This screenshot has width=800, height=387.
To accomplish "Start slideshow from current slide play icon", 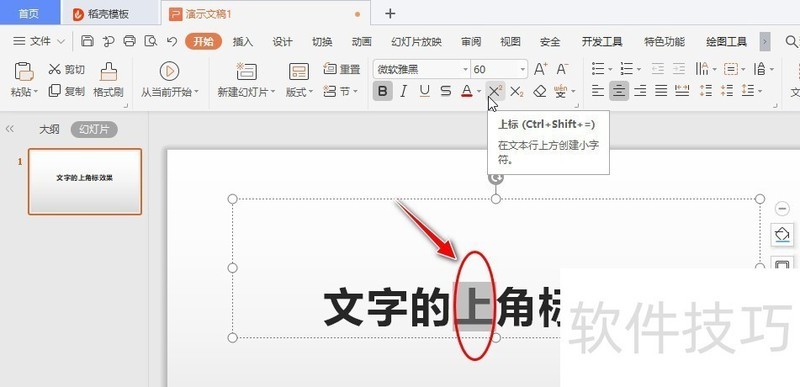I will (169, 71).
